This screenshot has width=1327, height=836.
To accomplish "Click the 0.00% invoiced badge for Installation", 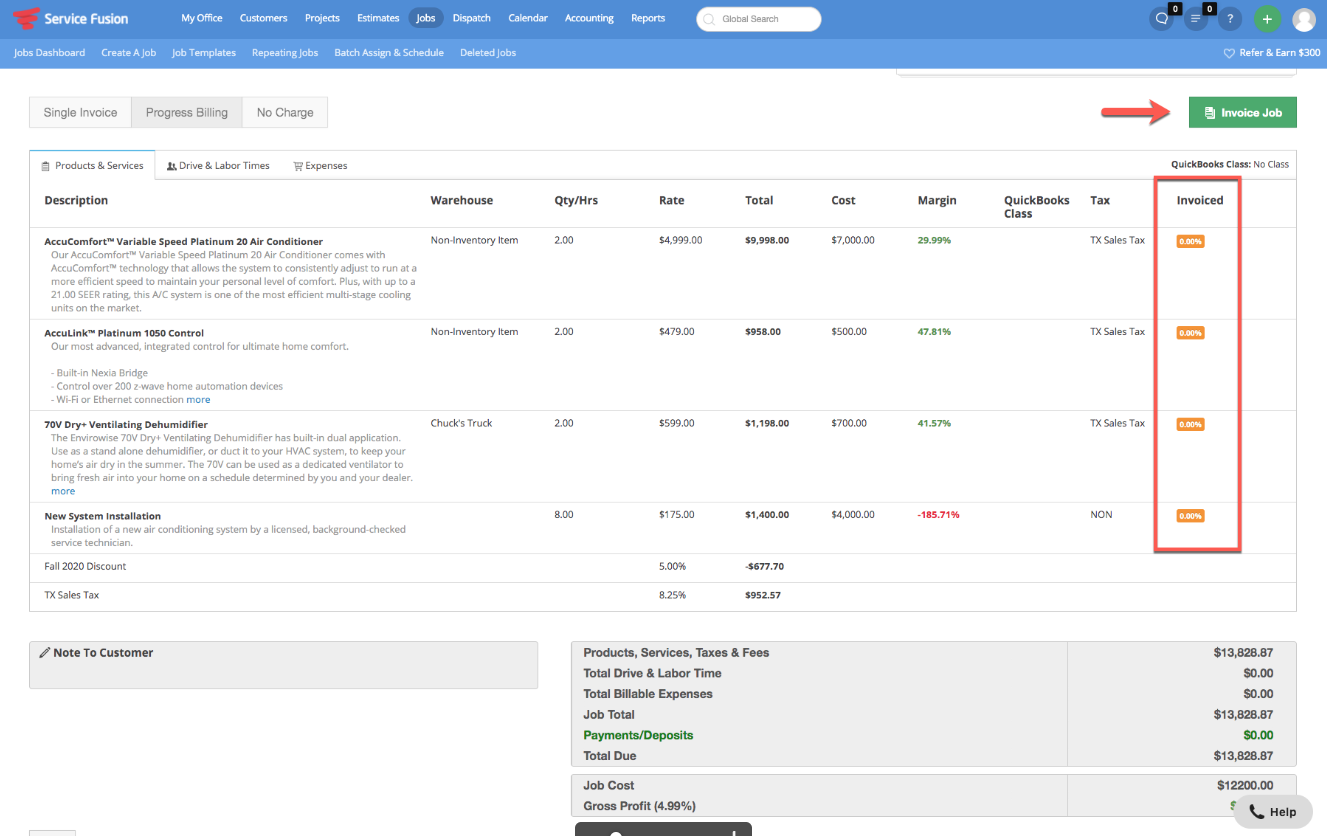I will click(x=1190, y=516).
